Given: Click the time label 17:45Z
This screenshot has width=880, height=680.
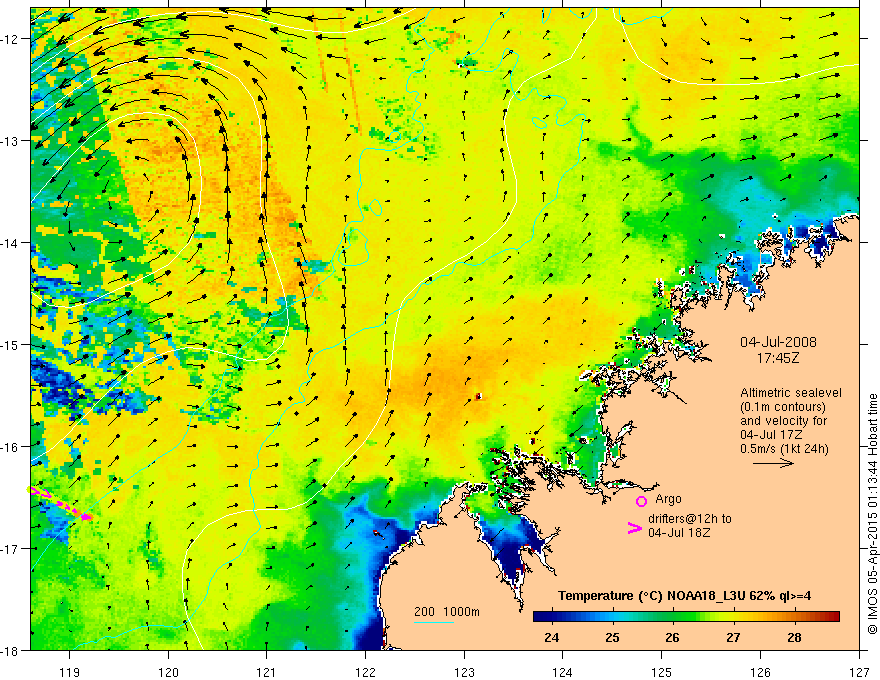Looking at the screenshot, I should [x=778, y=357].
